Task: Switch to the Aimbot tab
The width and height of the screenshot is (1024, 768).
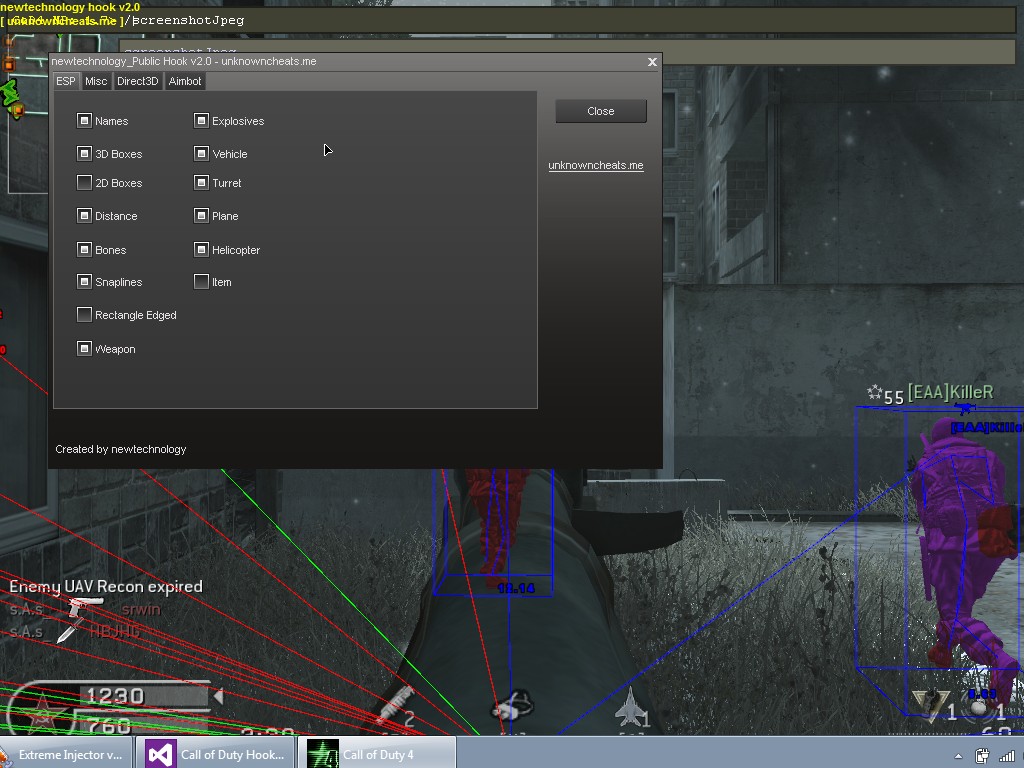Action: [185, 81]
